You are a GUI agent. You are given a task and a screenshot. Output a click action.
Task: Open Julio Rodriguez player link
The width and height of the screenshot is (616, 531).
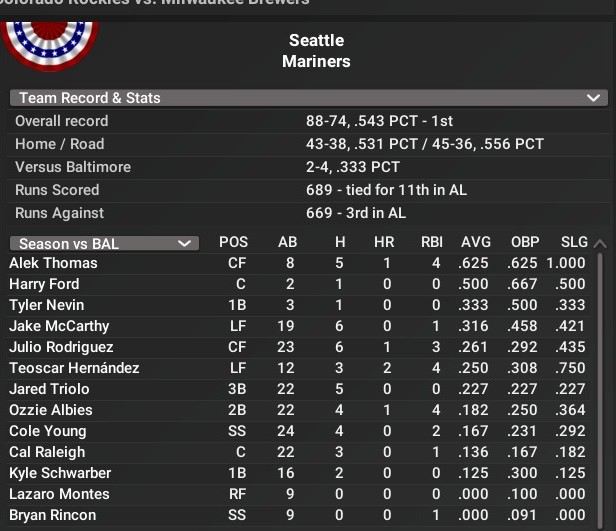(x=59, y=347)
